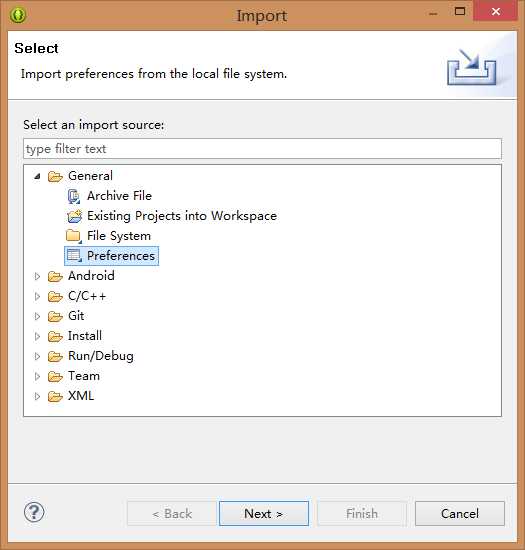
Task: Click the Preferences item icon
Action: pos(74,256)
